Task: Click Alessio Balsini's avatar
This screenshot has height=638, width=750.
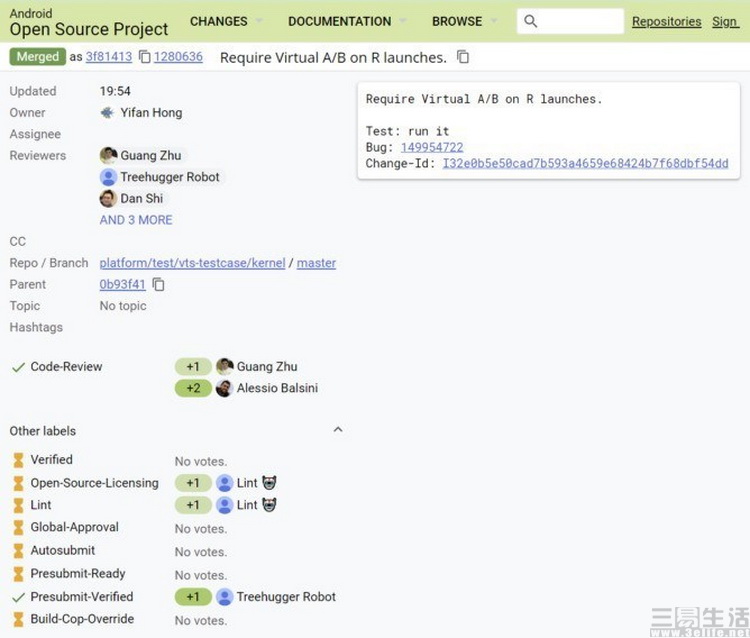Action: click(224, 388)
